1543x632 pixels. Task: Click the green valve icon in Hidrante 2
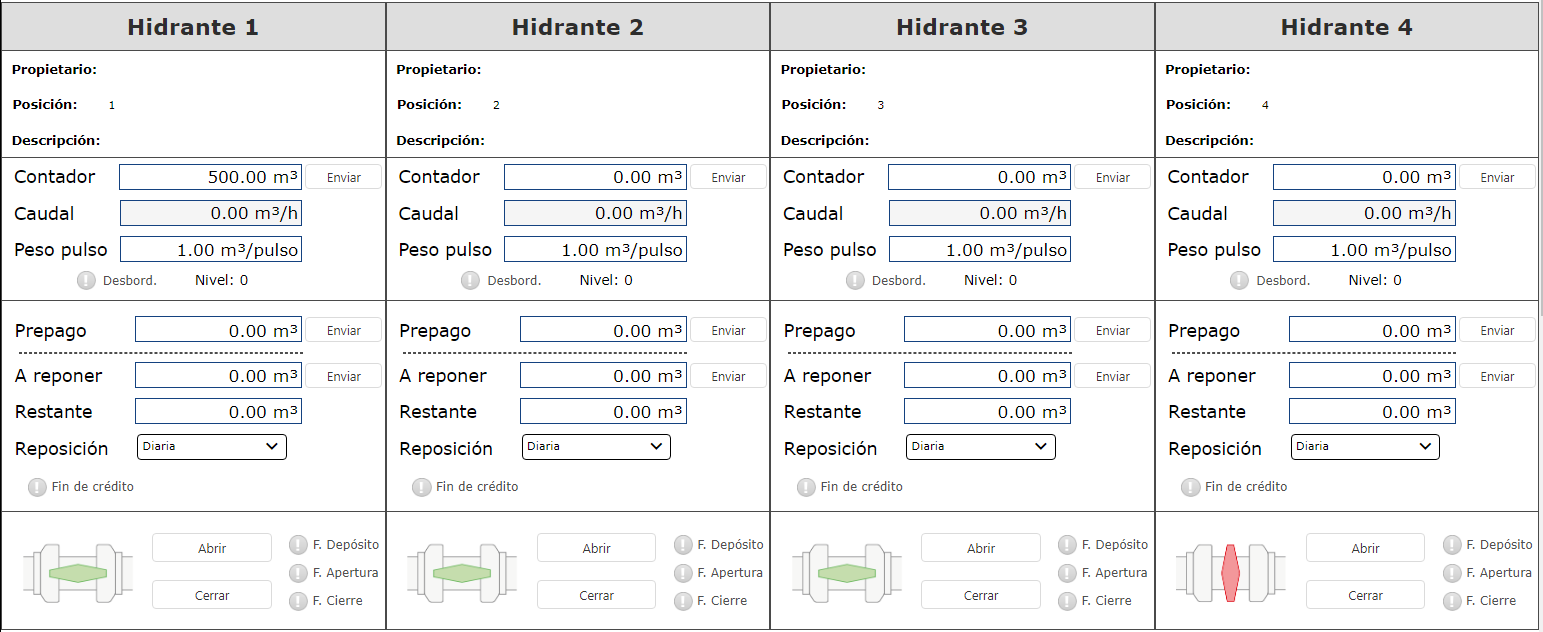(x=461, y=573)
